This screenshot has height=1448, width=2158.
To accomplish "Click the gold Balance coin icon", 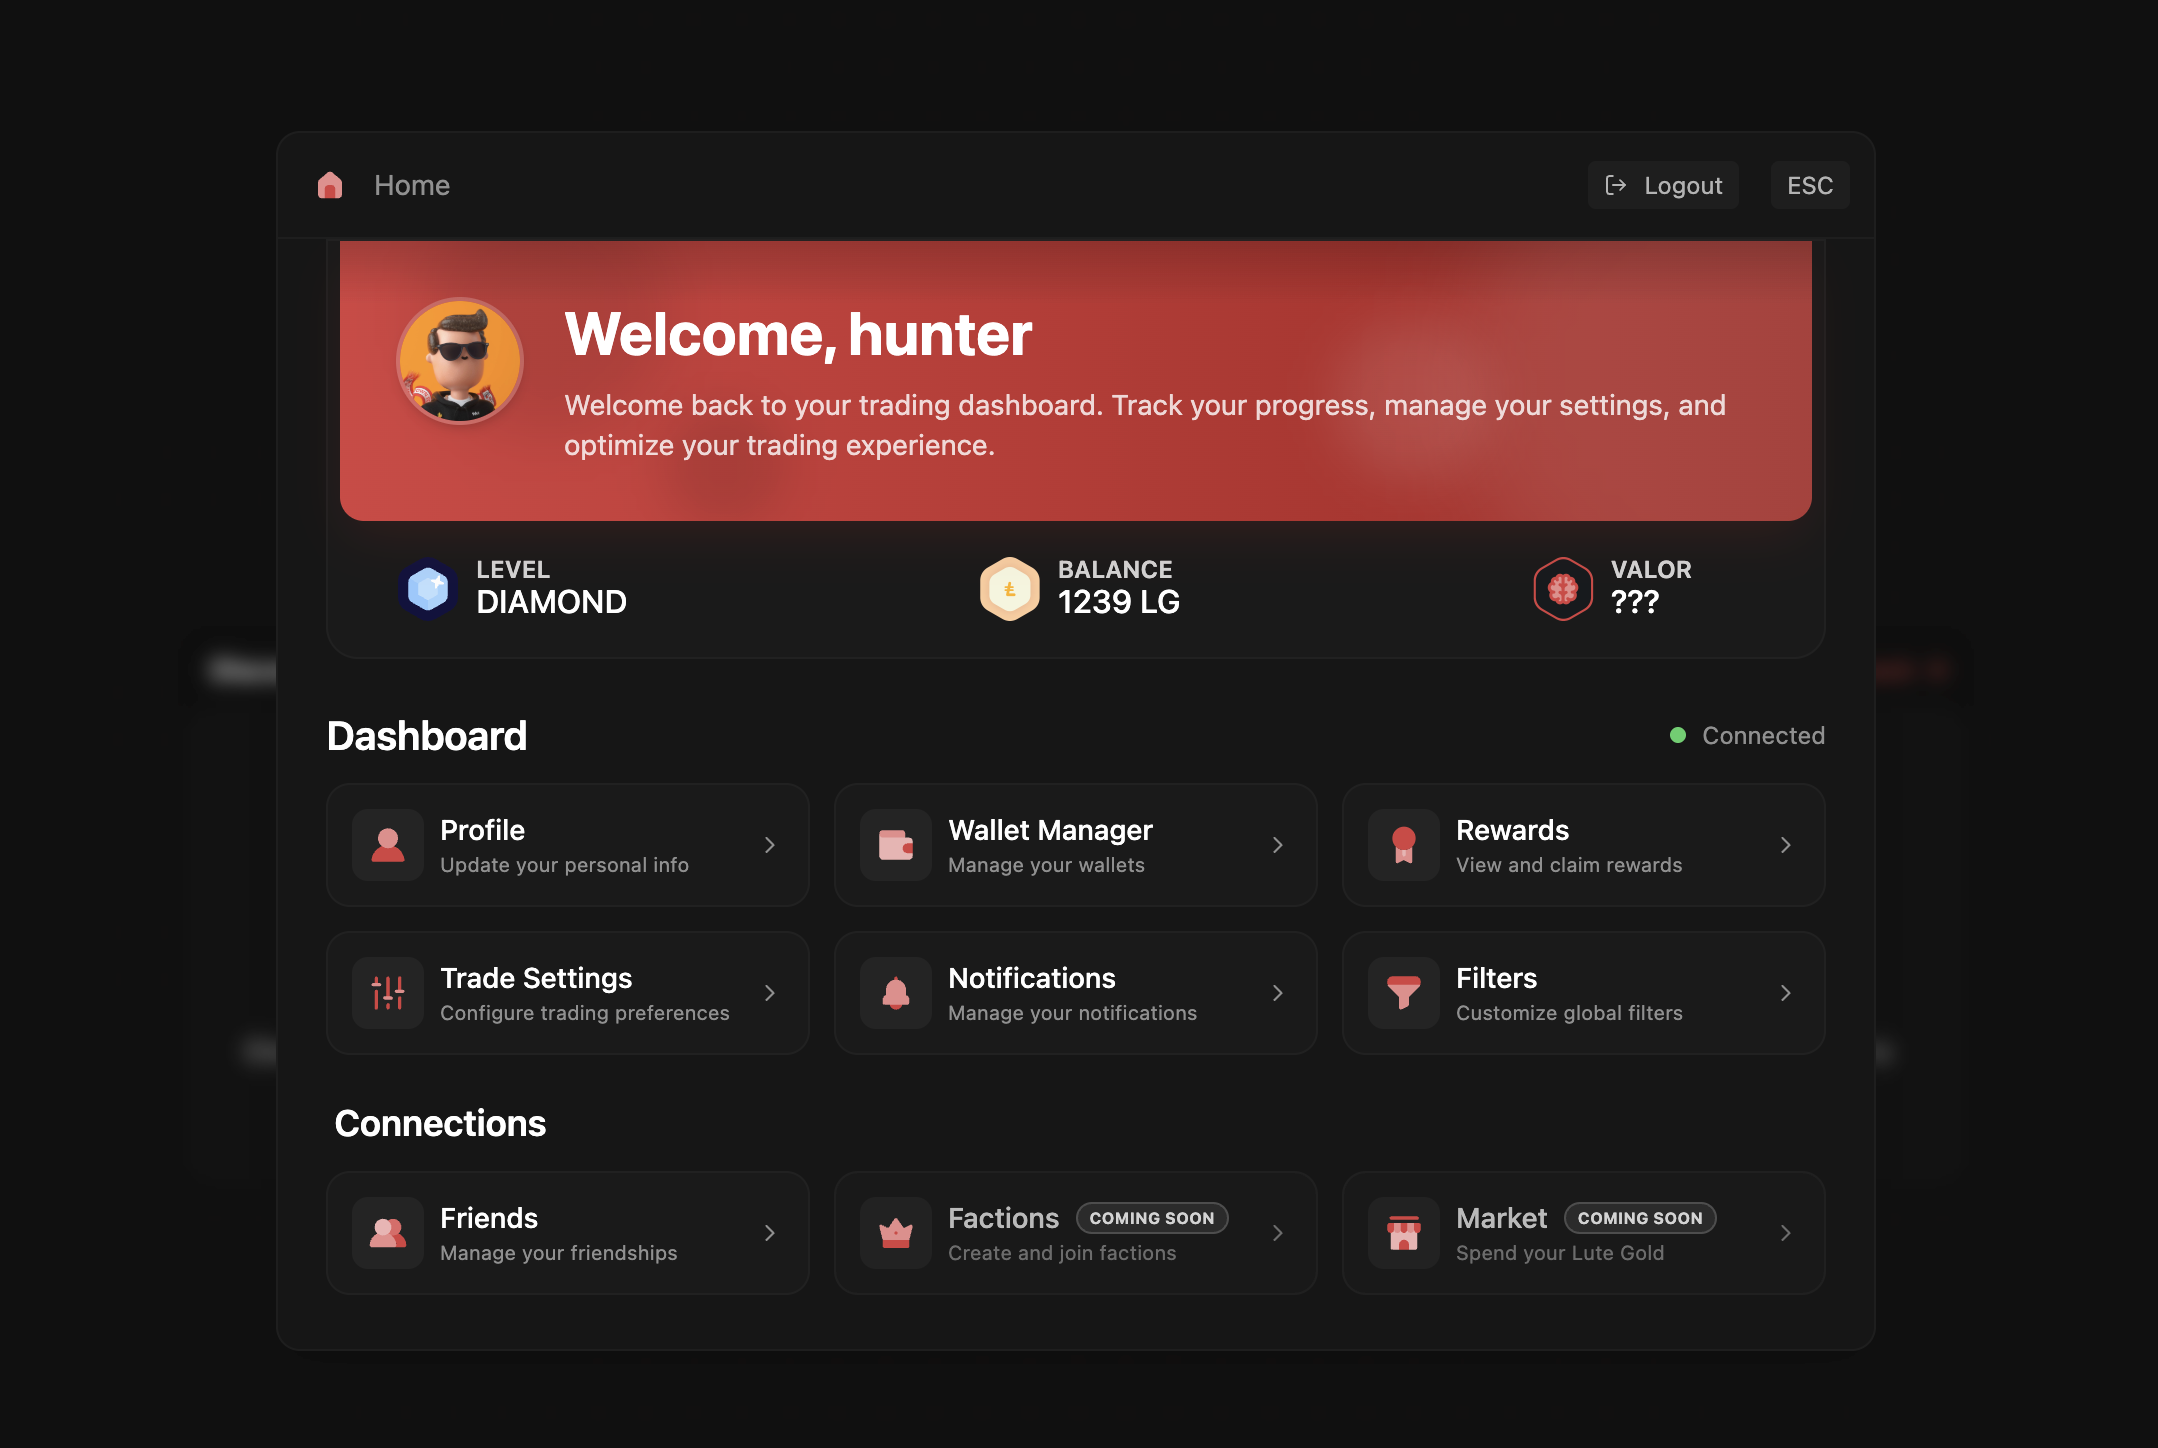I will 1009,588.
